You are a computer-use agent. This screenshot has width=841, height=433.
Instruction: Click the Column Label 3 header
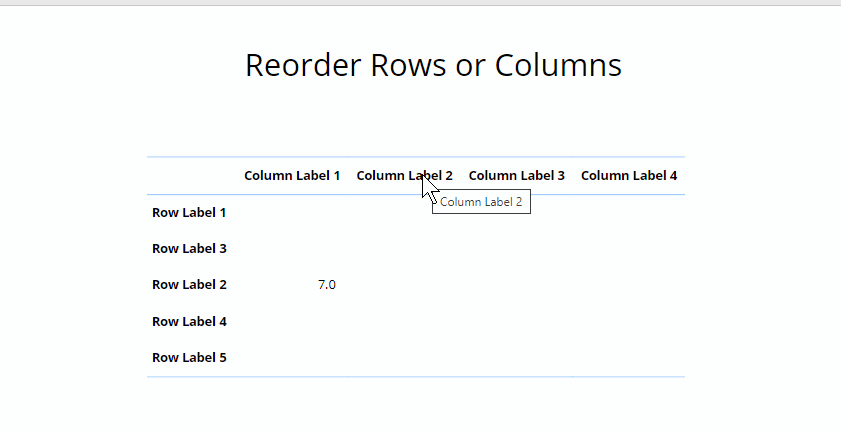click(517, 176)
